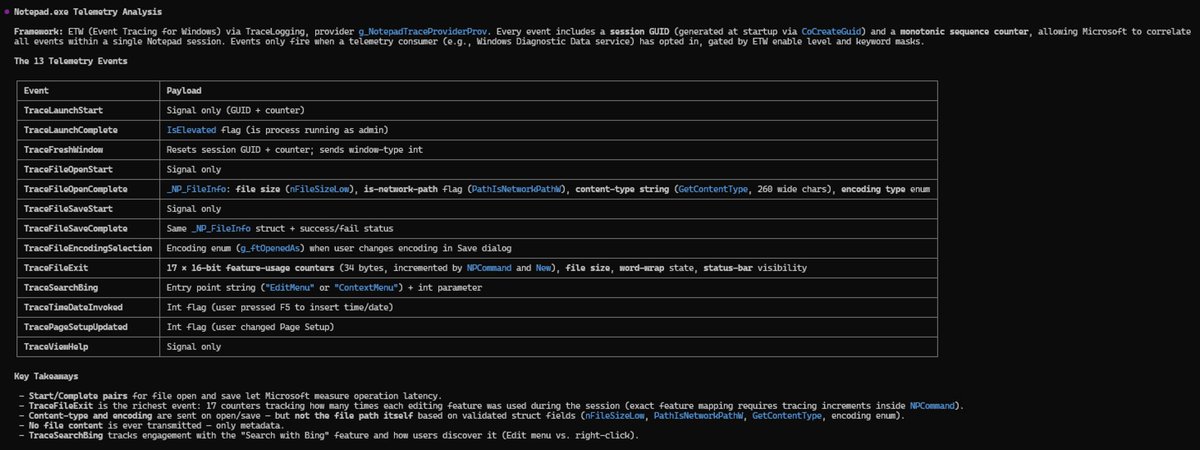Click NPCommand in the TraceFileExit table row
This screenshot has height=450, width=1200.
(490, 267)
